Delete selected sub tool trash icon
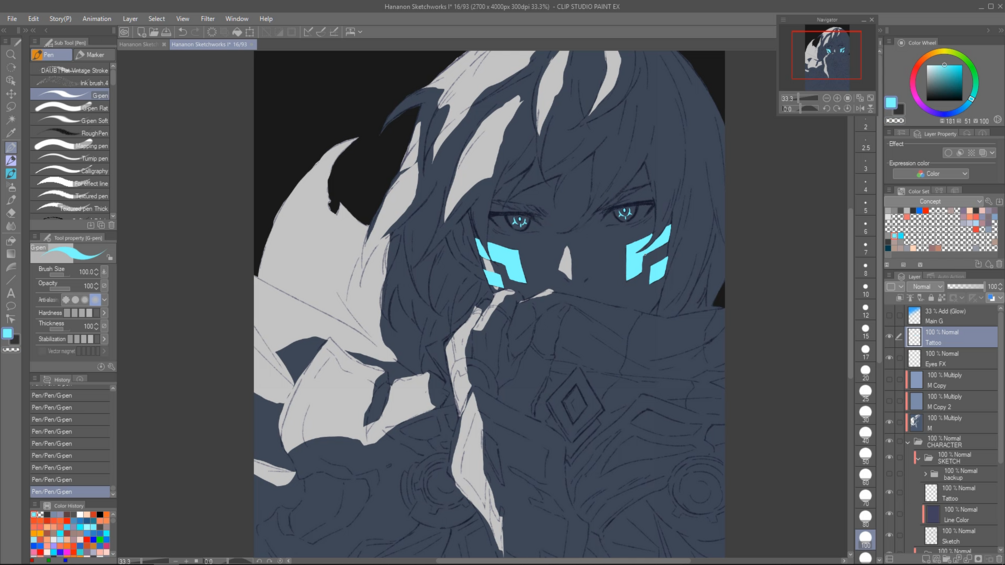Viewport: 1005px width, 565px height. (x=111, y=225)
